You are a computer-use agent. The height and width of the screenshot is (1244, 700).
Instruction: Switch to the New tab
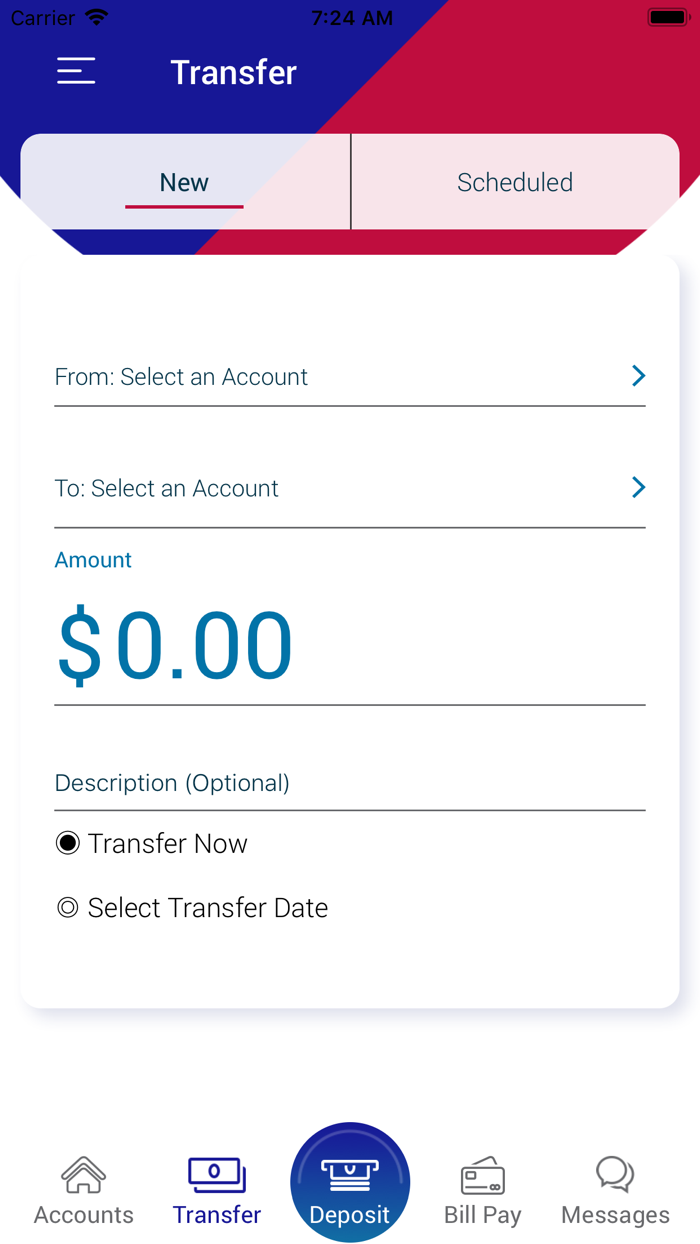184,183
